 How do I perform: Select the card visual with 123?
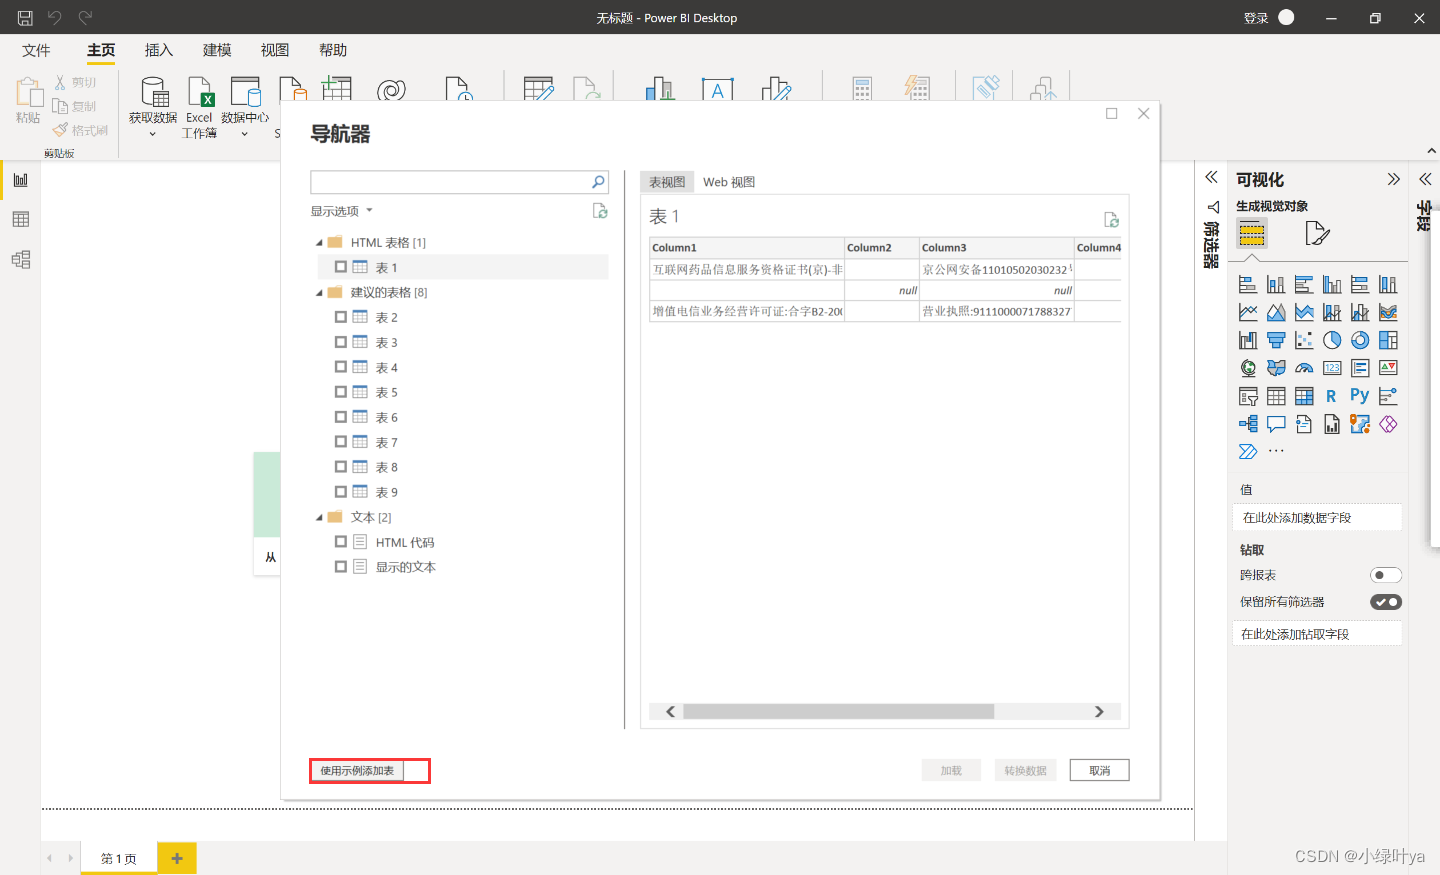[x=1332, y=369]
